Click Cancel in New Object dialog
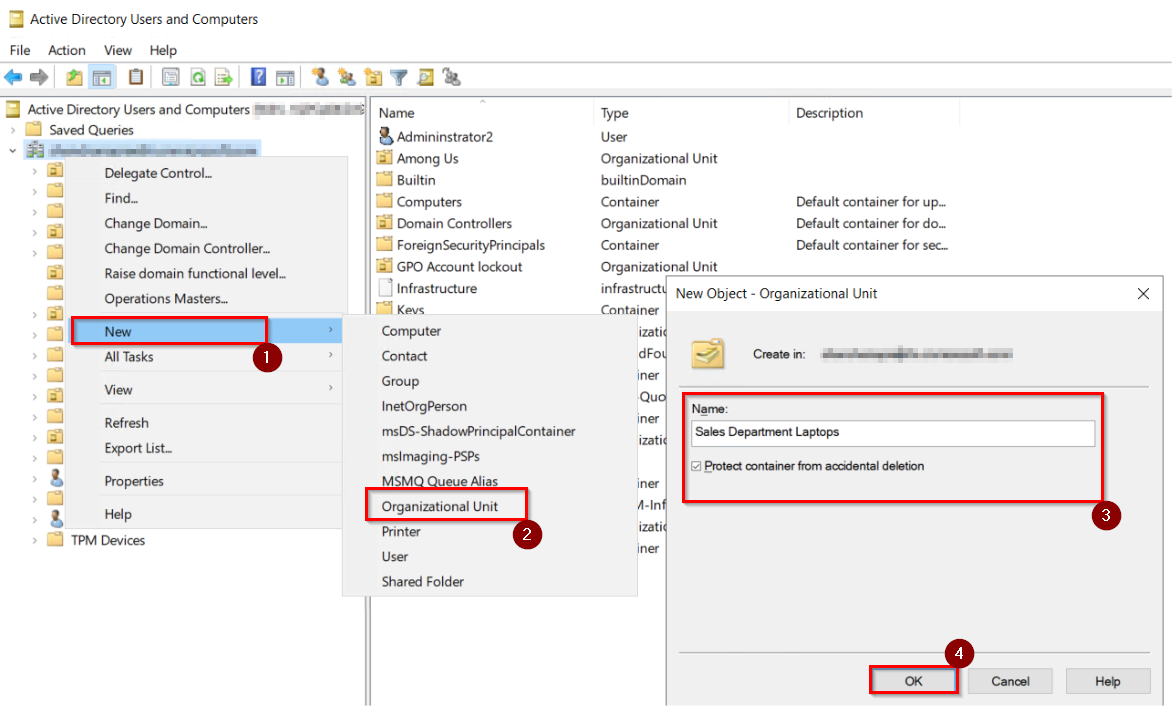The image size is (1172, 706). (x=1010, y=681)
